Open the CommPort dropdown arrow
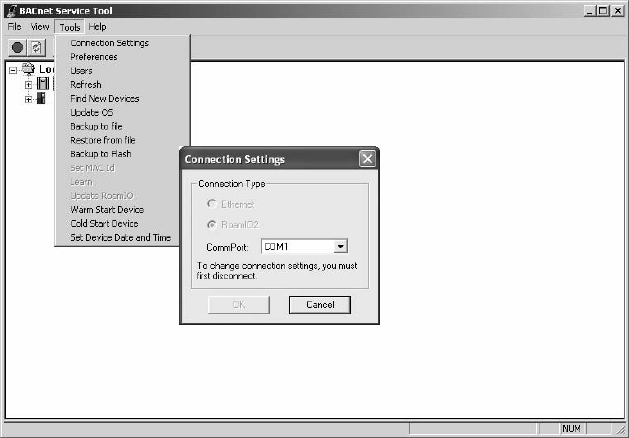The width and height of the screenshot is (629, 438). [341, 246]
